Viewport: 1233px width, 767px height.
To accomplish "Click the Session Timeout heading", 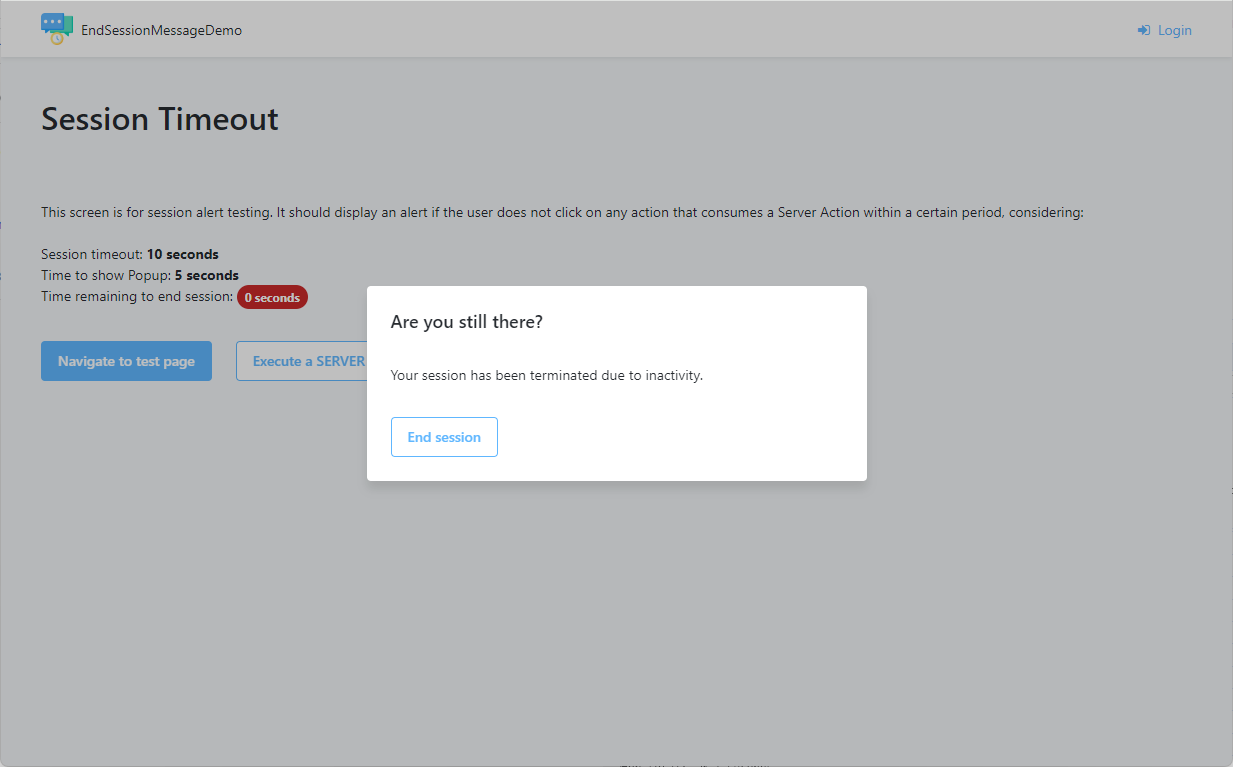I will click(160, 119).
